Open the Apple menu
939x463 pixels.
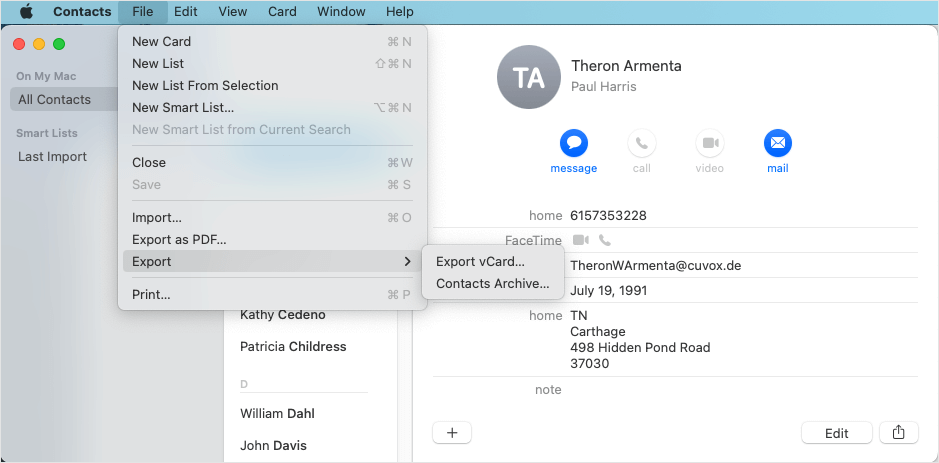(26, 11)
